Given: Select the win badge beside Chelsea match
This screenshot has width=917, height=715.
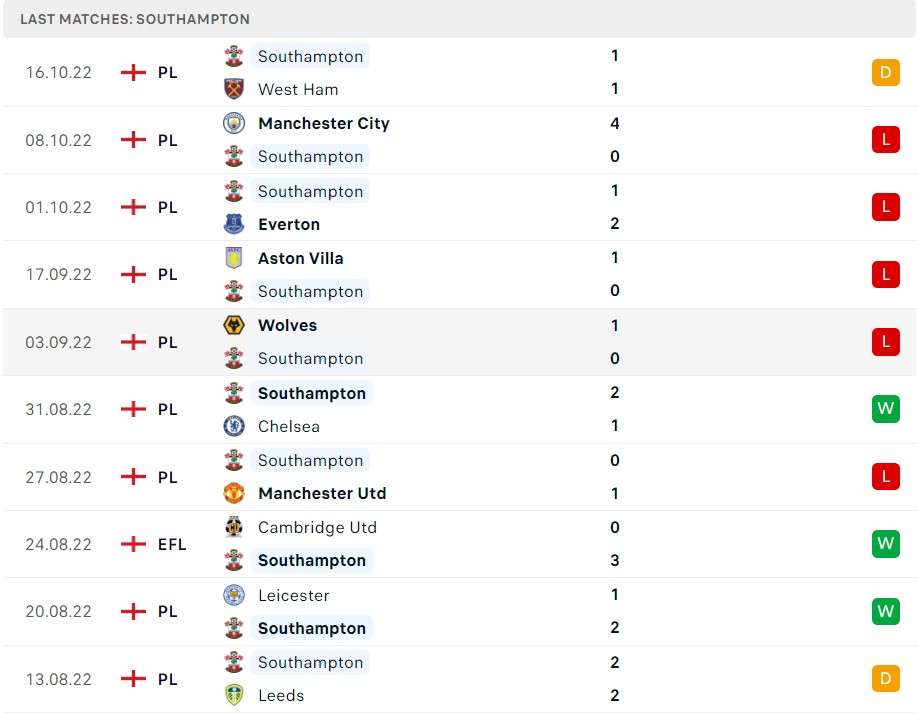Looking at the screenshot, I should point(885,409).
